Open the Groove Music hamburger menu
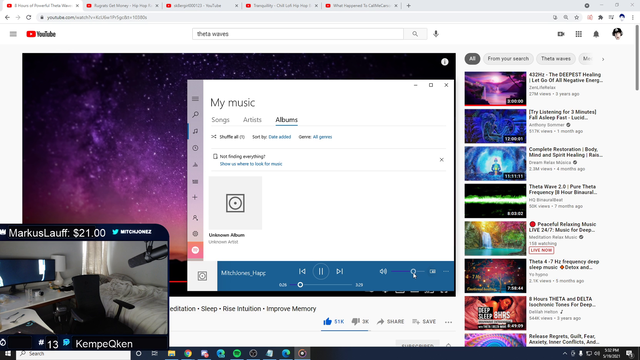640x360 pixels. [x=195, y=99]
